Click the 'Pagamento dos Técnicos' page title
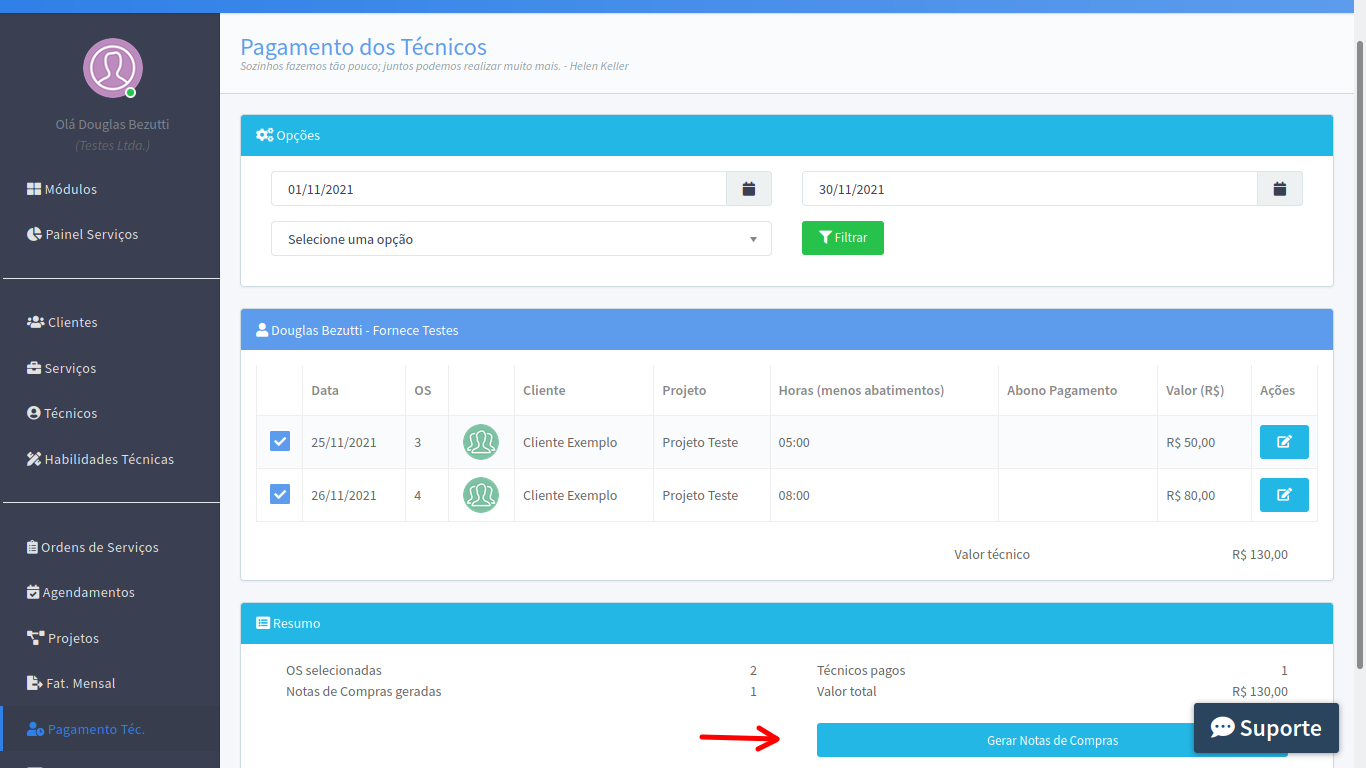The image size is (1366, 768). (x=363, y=47)
